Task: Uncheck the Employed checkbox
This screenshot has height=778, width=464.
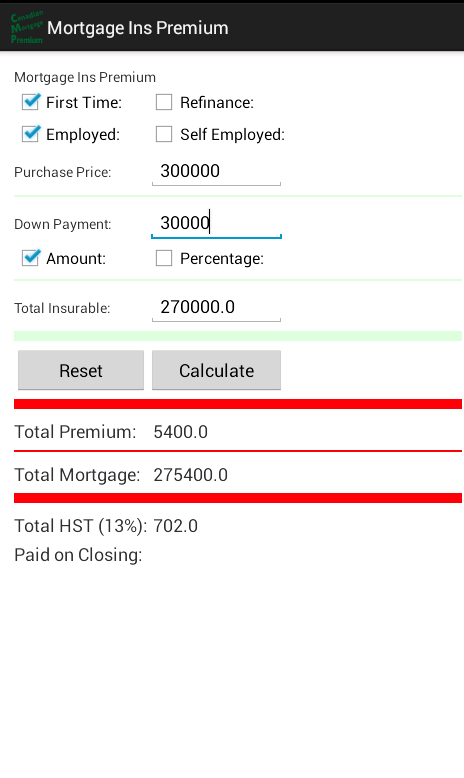Action: 31,134
